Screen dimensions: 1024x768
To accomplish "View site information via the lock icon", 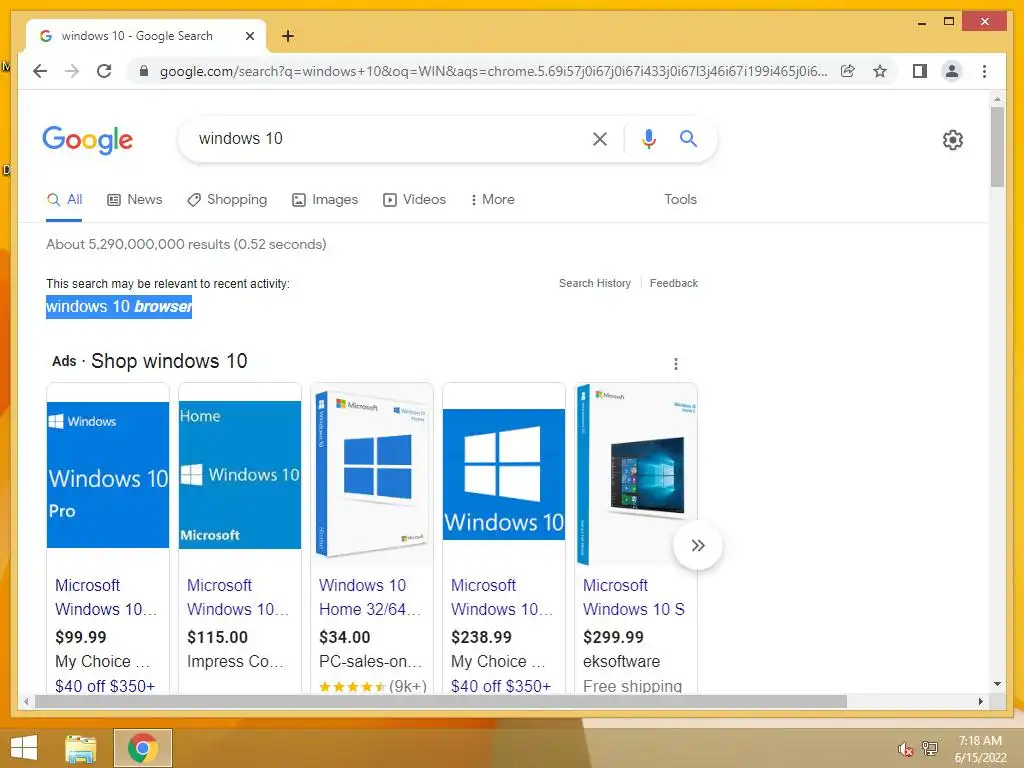I will 144,71.
